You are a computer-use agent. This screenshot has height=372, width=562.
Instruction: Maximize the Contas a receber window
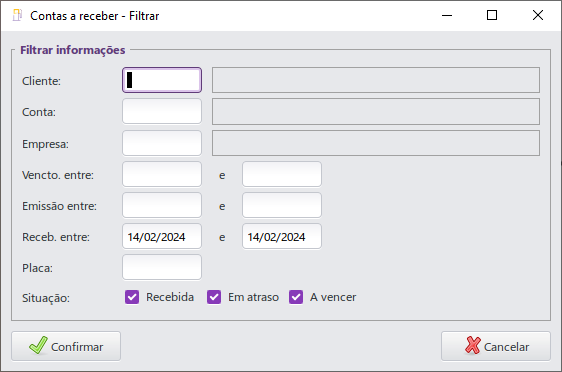tap(492, 15)
